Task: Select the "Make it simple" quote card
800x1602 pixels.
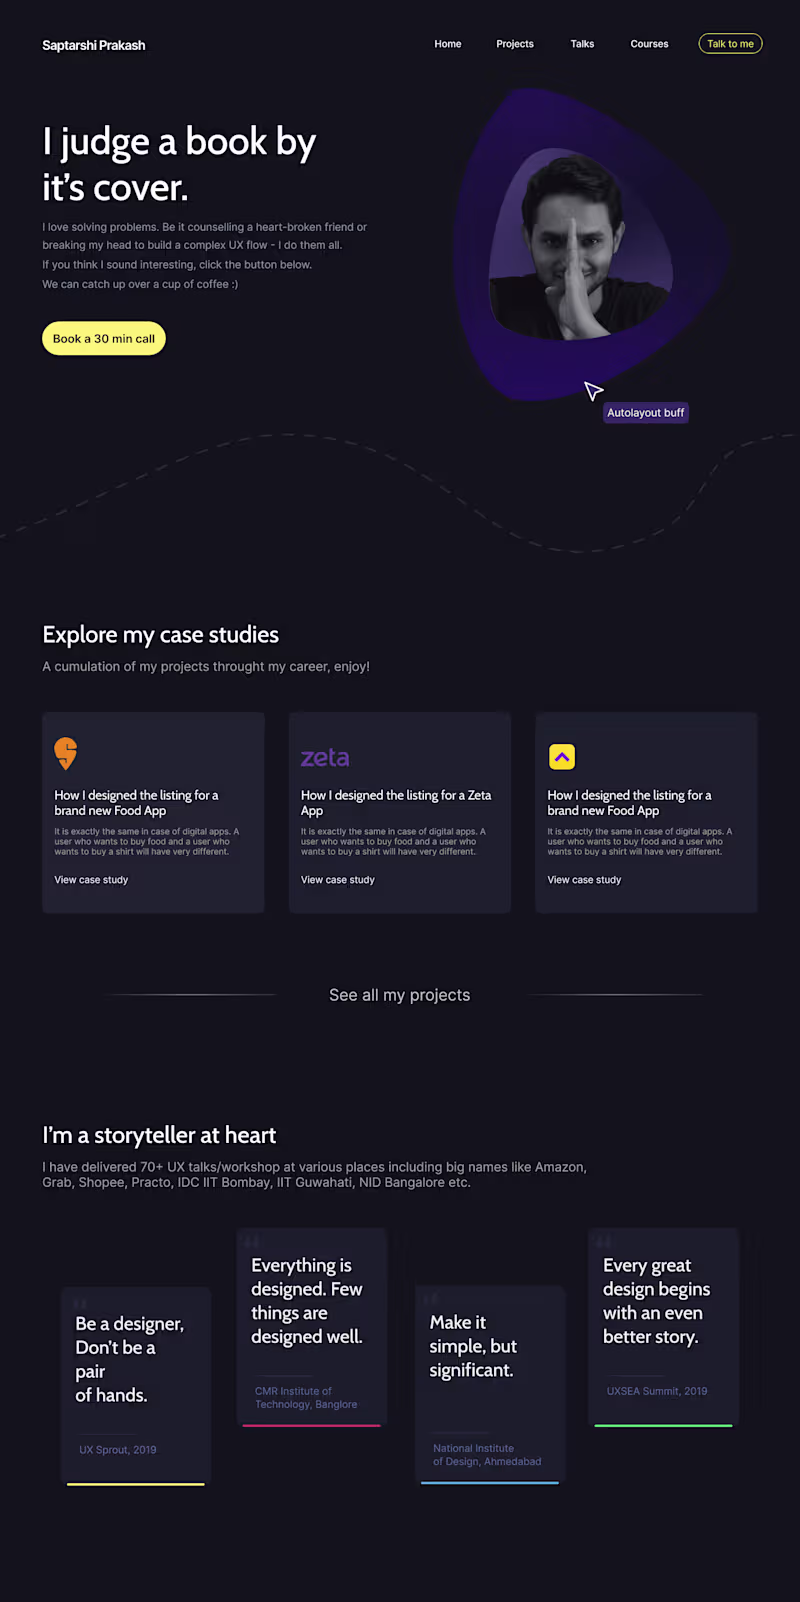Action: tap(489, 1383)
